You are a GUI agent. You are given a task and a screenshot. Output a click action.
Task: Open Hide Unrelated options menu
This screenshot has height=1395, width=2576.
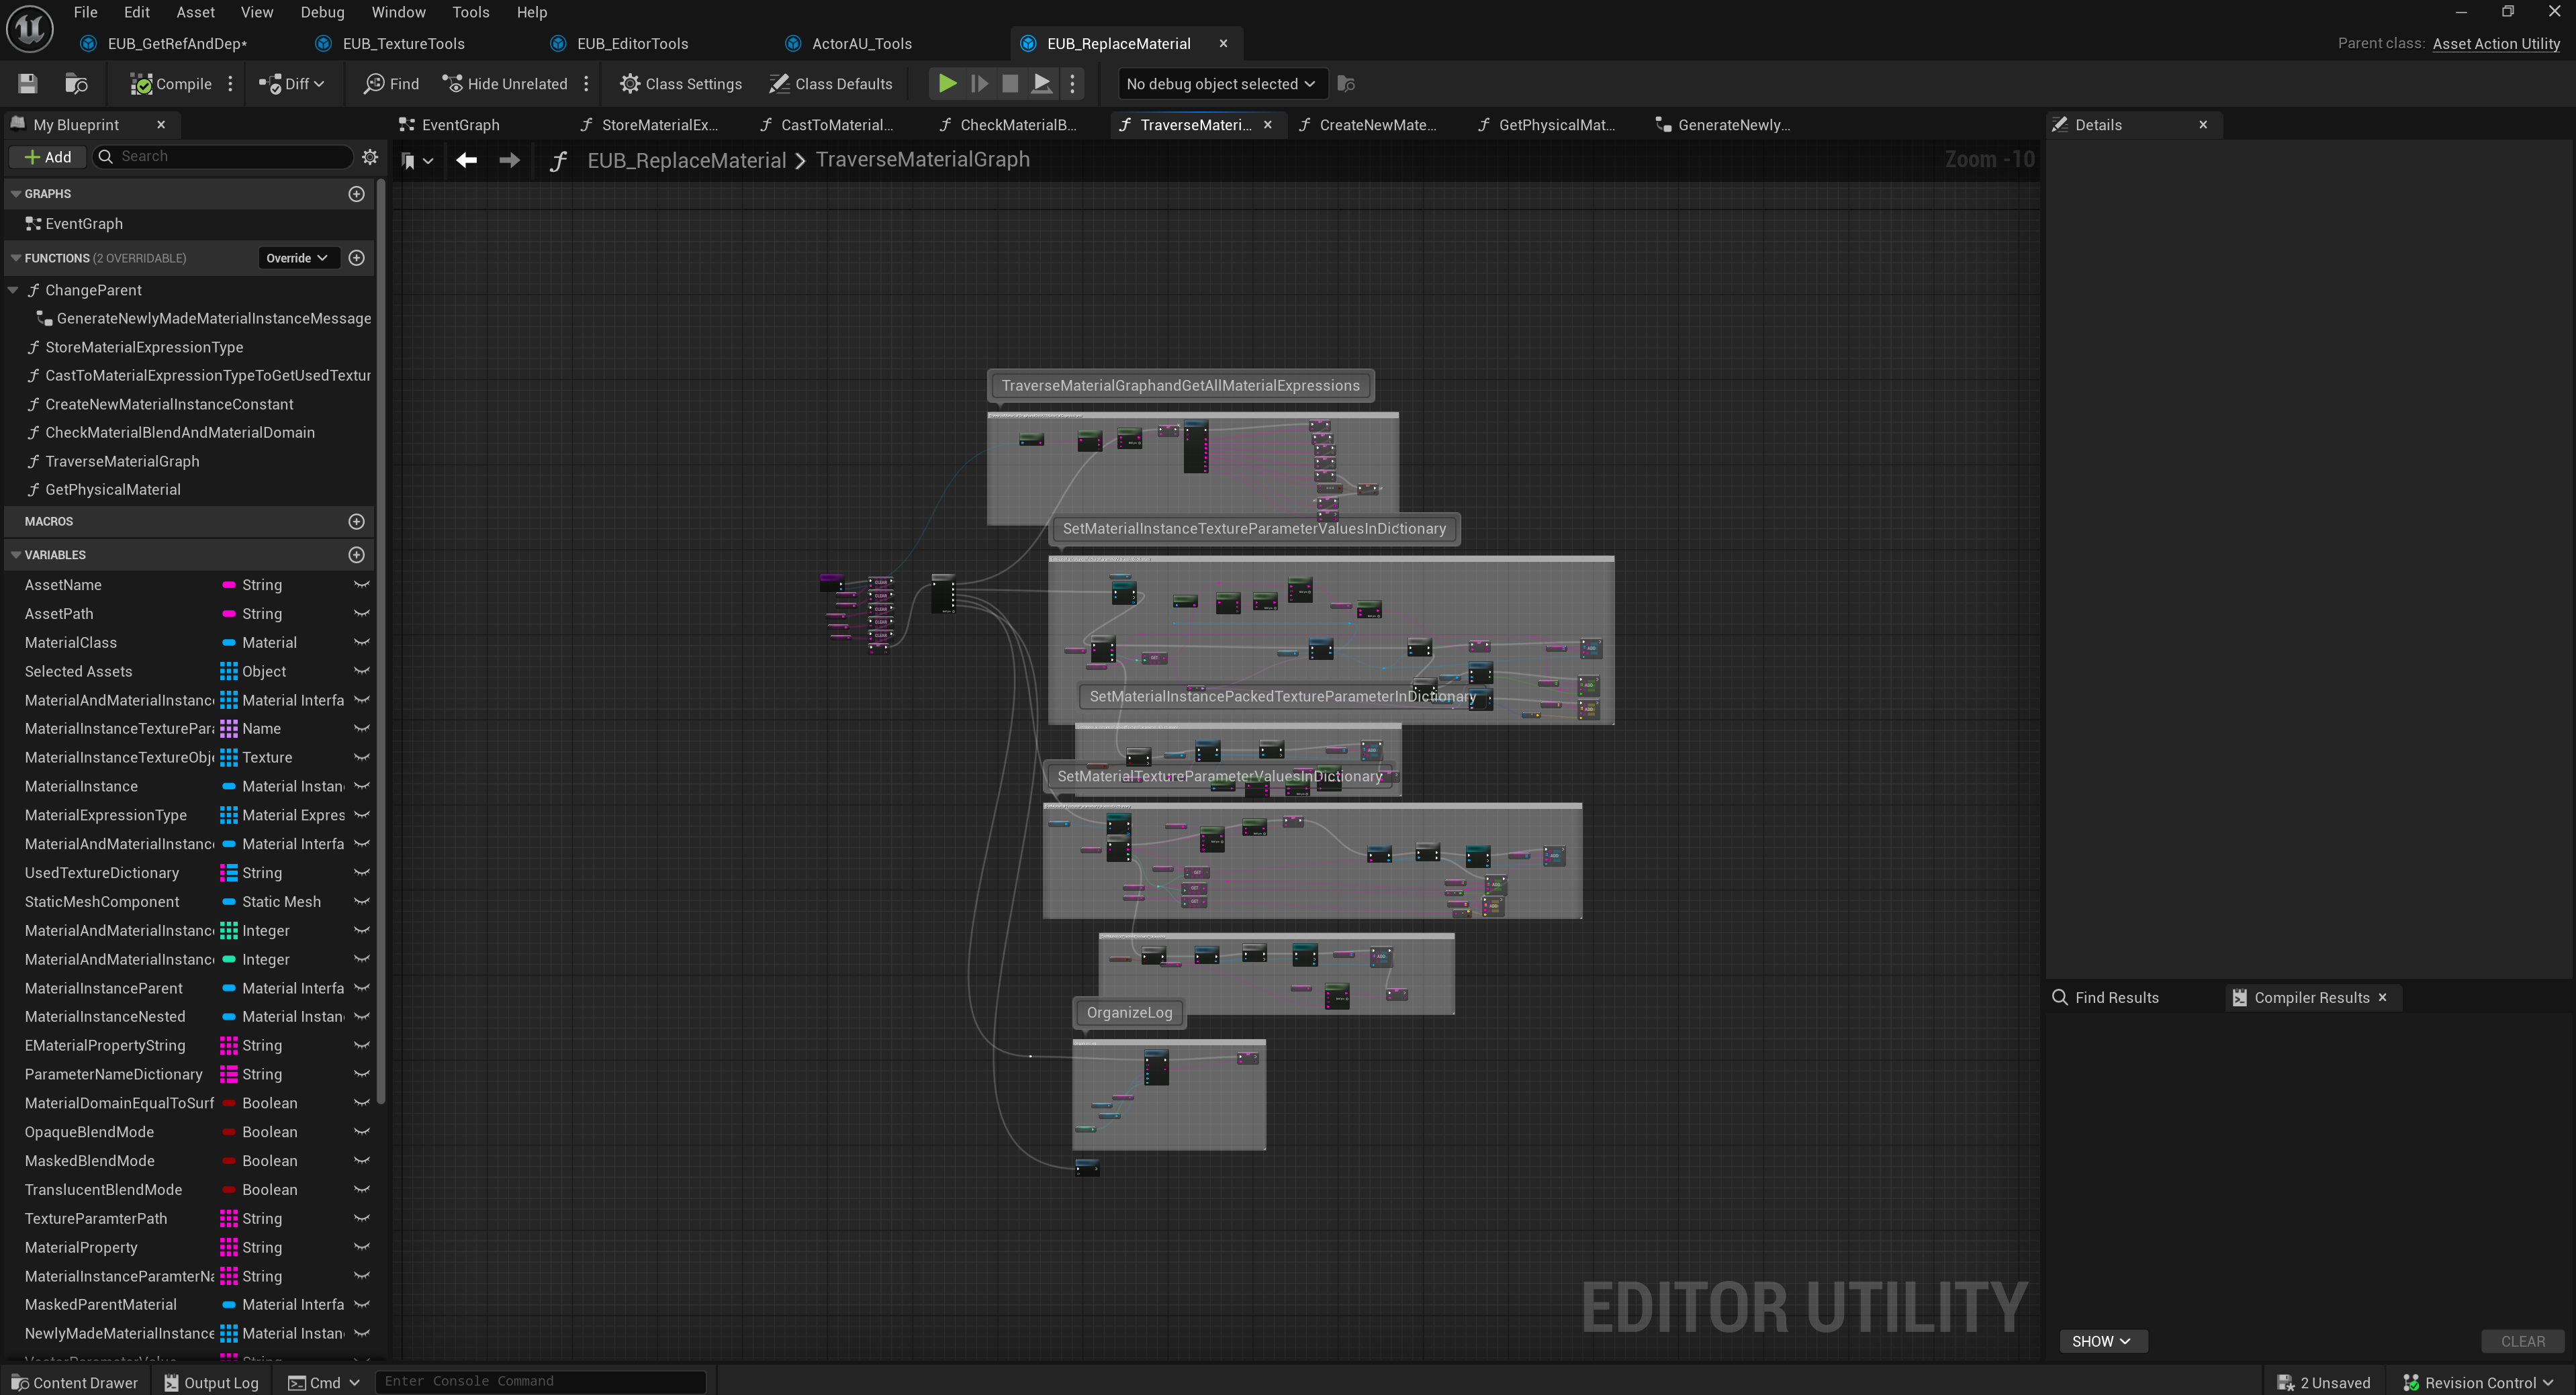586,84
